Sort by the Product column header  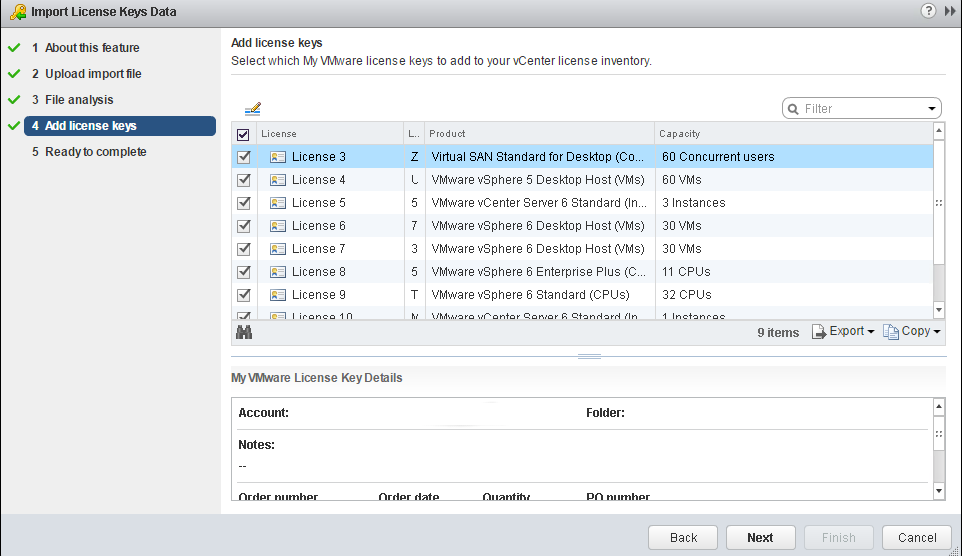coord(539,134)
